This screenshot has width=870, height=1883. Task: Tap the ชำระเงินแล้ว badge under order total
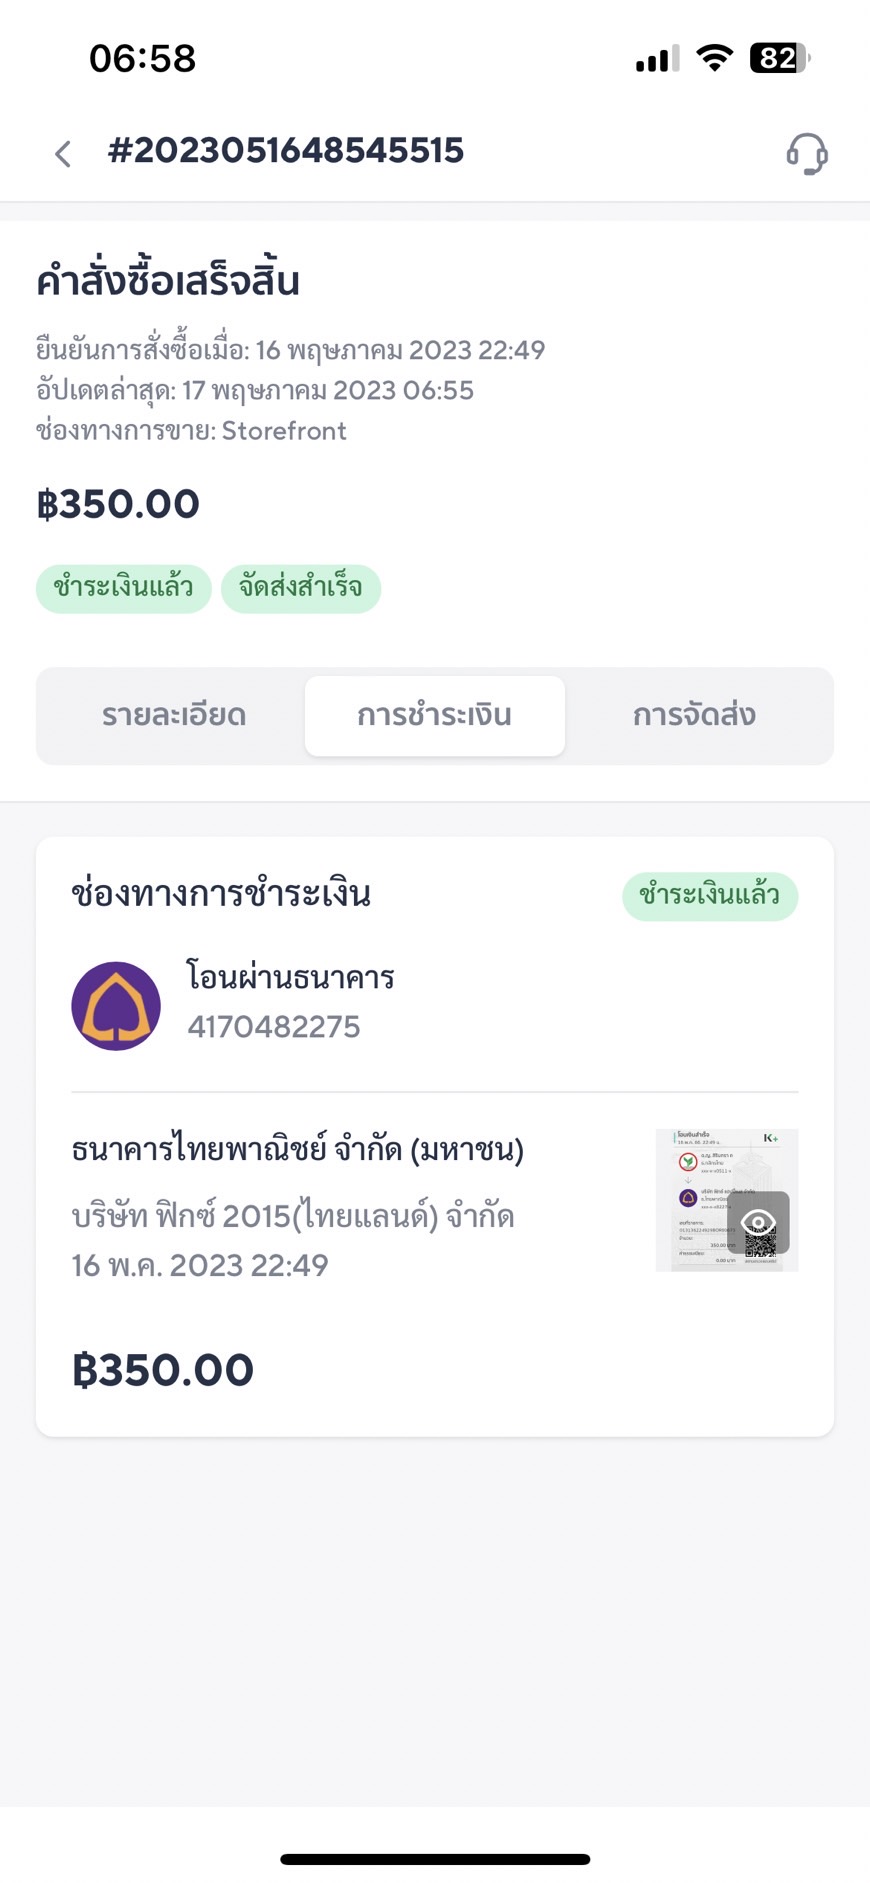click(x=123, y=587)
